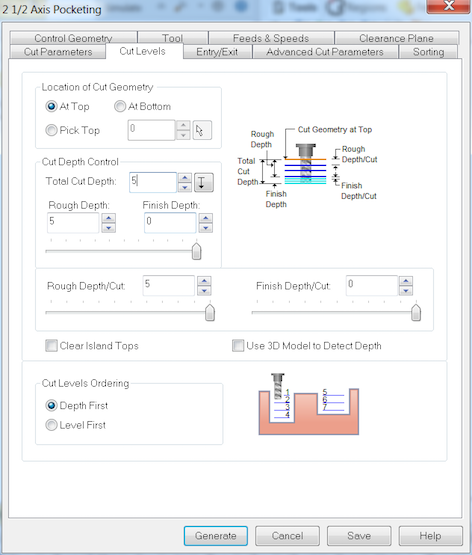Select the At Top radio button

[51, 106]
